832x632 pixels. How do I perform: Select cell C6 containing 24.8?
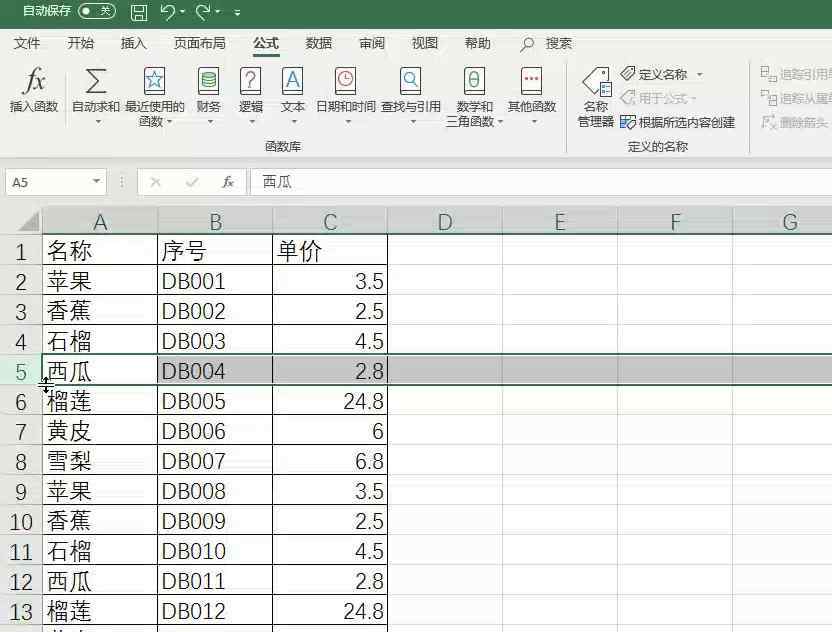pyautogui.click(x=330, y=401)
